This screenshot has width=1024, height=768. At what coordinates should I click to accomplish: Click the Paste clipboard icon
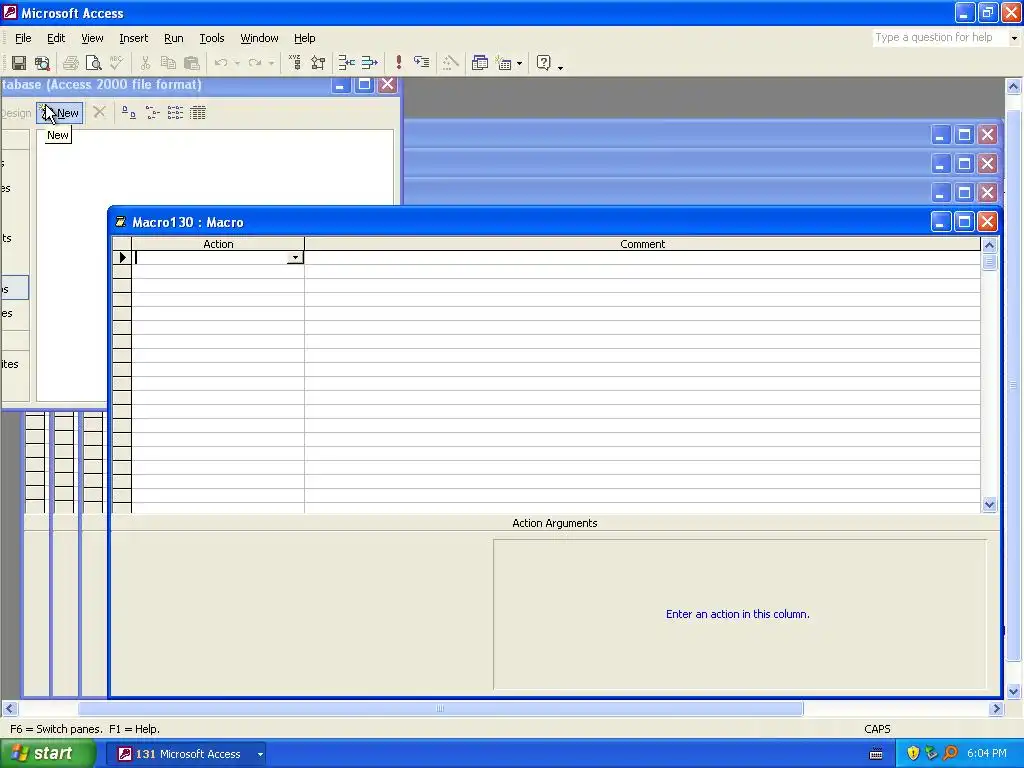(x=191, y=63)
